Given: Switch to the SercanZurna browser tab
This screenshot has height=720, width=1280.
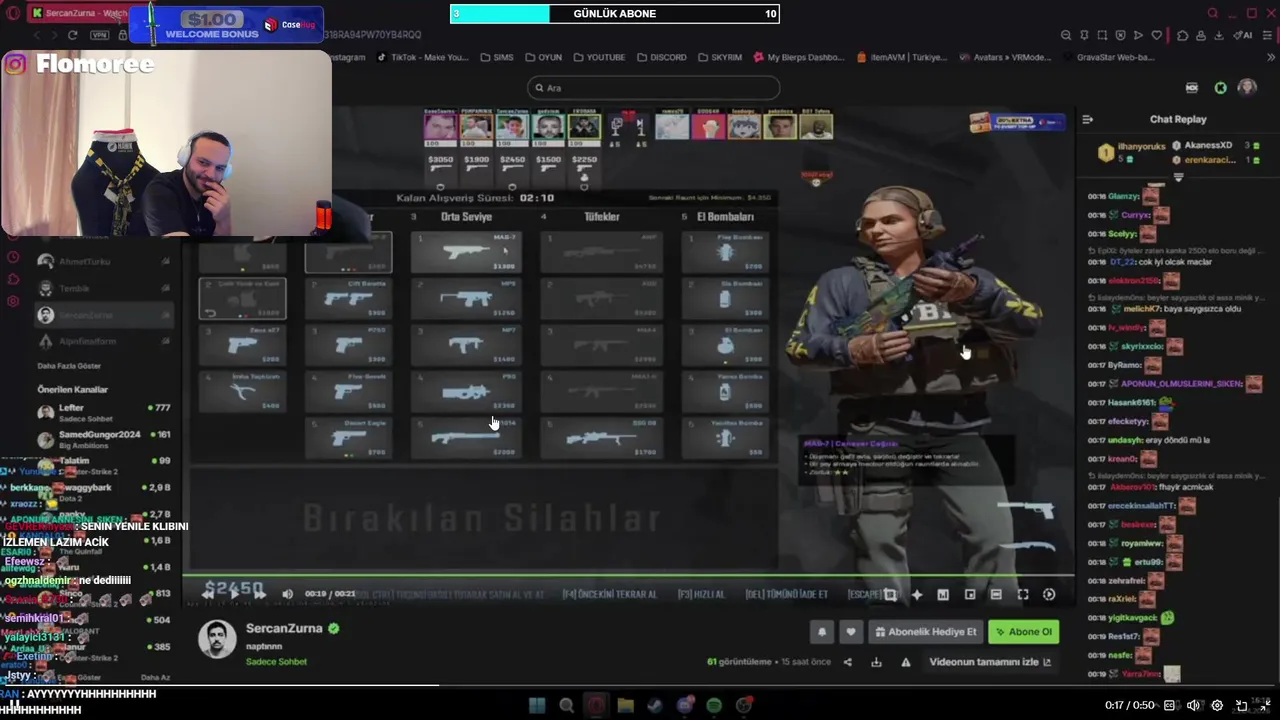Looking at the screenshot, I should click(80, 13).
